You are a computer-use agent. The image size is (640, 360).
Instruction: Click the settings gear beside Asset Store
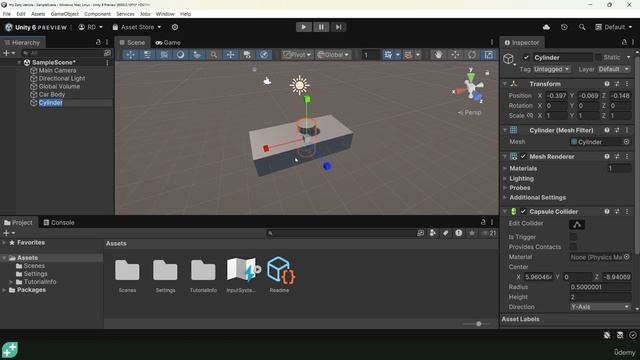pos(175,27)
